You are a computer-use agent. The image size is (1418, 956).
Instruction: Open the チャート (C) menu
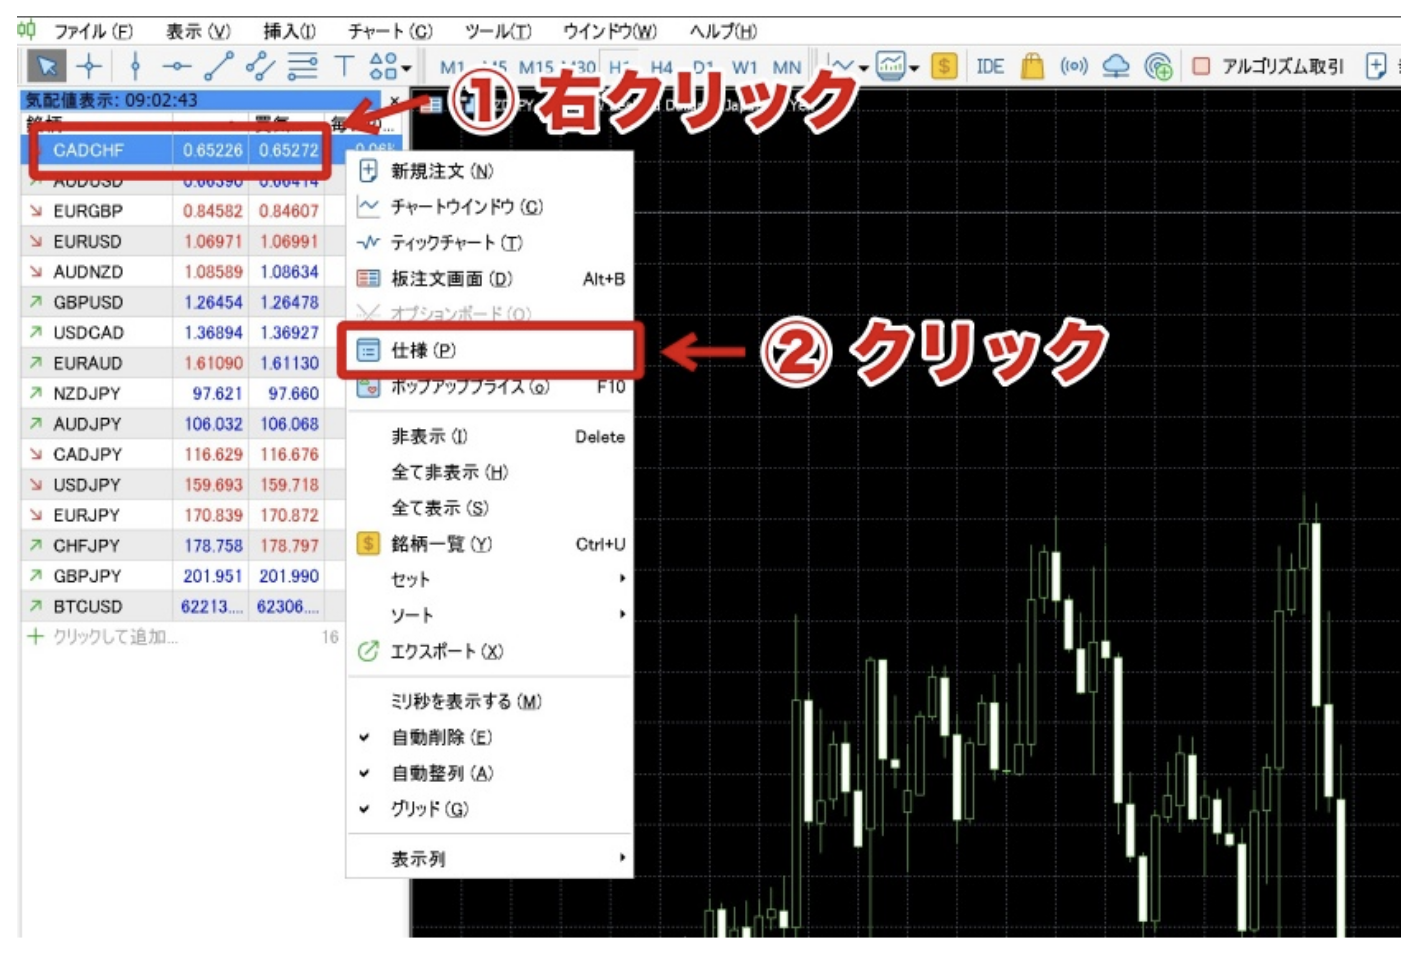(389, 31)
